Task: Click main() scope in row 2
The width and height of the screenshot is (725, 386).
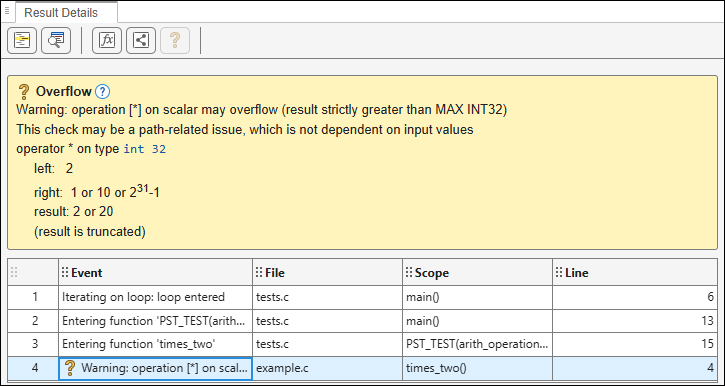Action: tap(477, 321)
